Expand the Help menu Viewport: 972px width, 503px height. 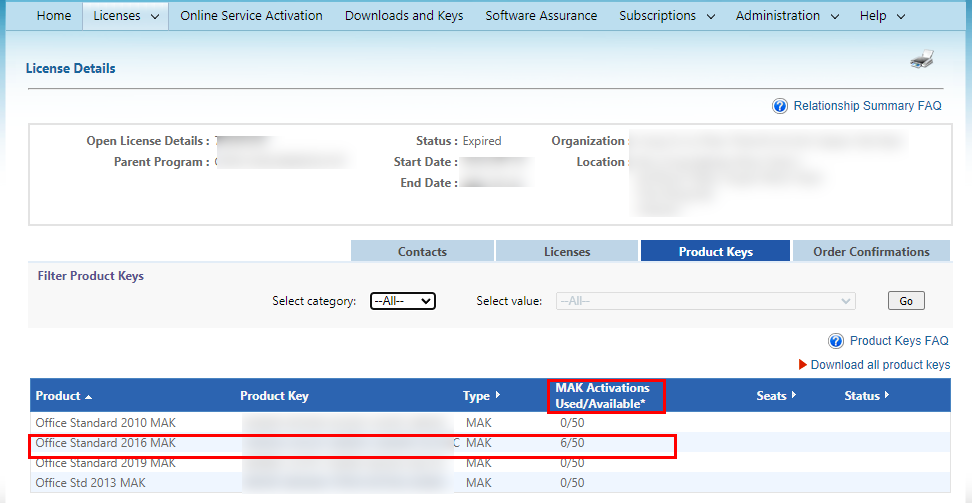882,16
